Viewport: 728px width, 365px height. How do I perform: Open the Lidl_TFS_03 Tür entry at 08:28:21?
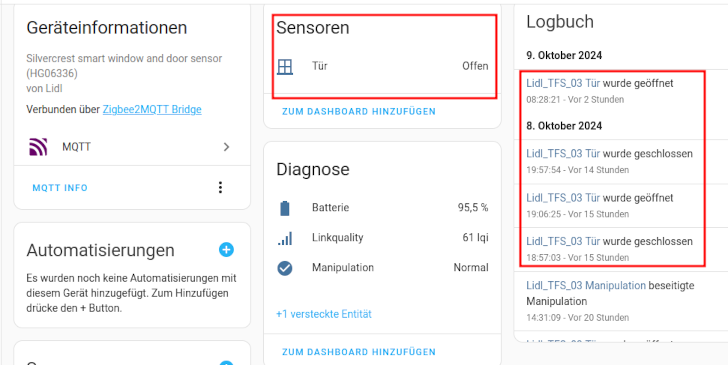[x=563, y=83]
